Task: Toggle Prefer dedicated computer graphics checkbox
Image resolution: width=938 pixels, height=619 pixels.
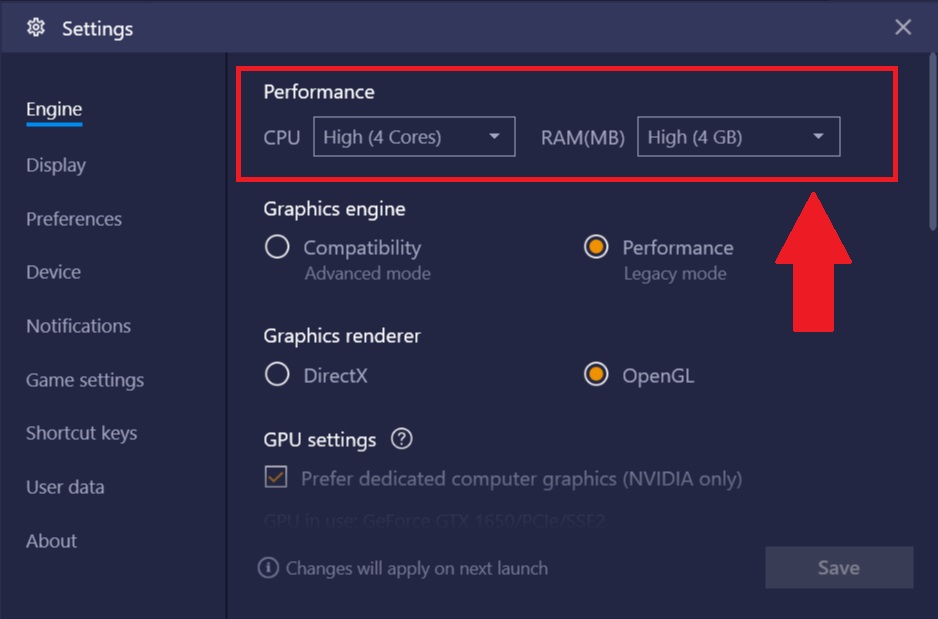Action: (276, 477)
